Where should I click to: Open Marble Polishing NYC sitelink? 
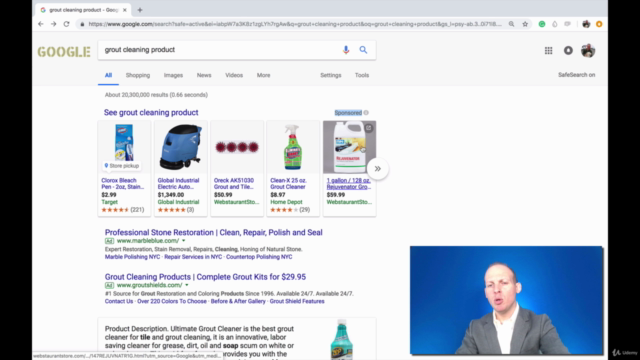tap(132, 257)
